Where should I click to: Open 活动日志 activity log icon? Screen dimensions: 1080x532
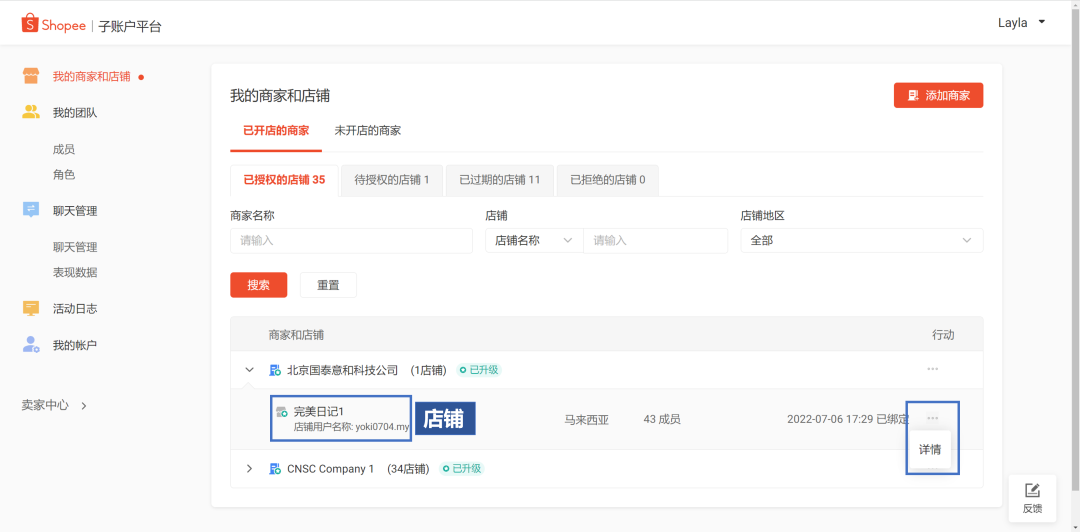[x=31, y=308]
